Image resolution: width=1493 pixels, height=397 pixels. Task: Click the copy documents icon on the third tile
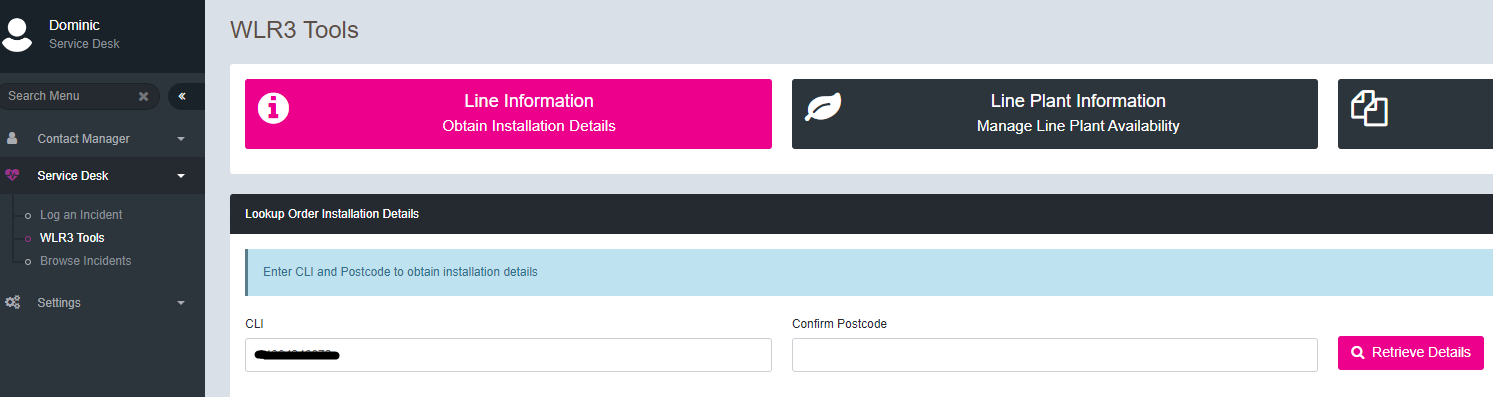point(1370,108)
